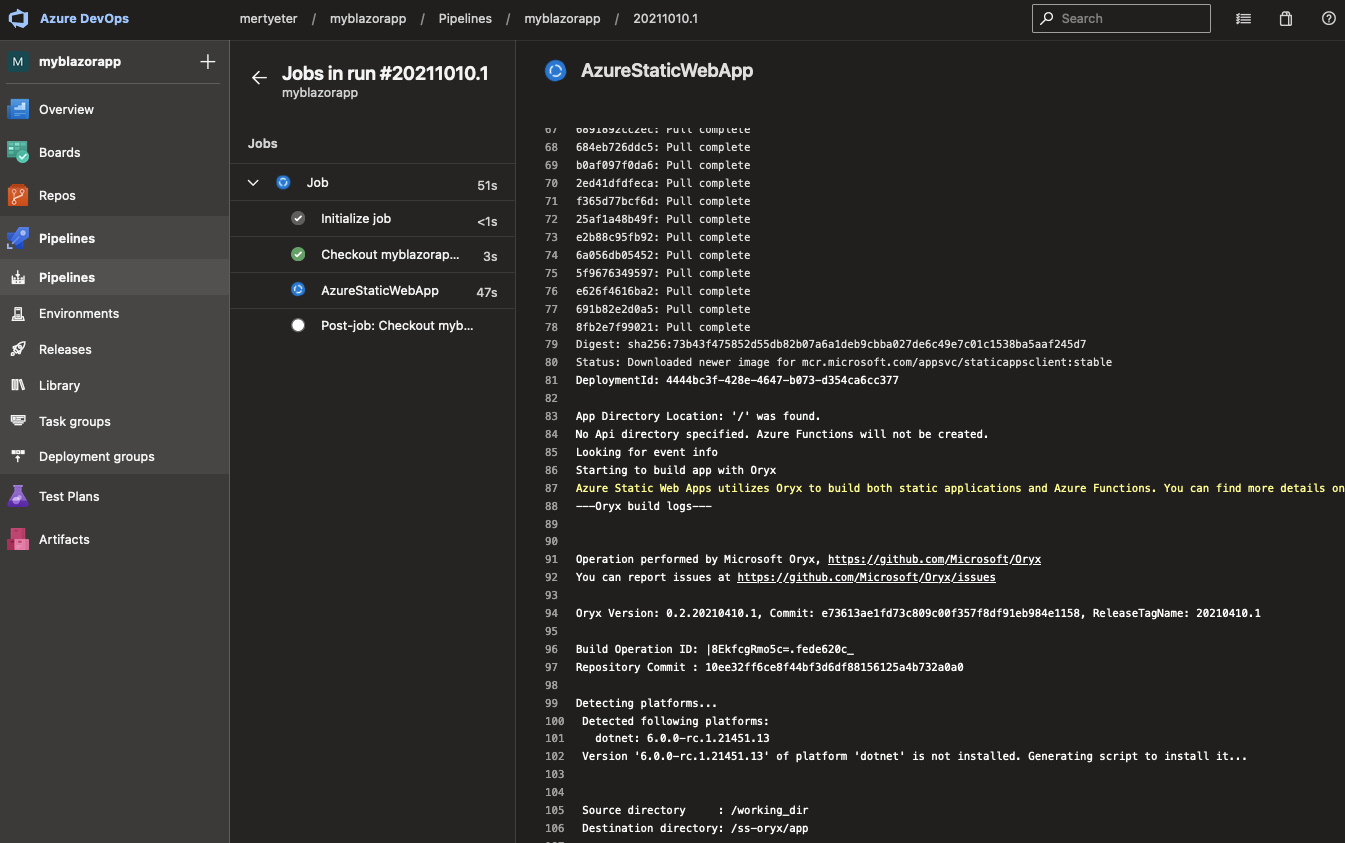The height and width of the screenshot is (843, 1345).
Task: Click the success icon for Checkout step
Action: click(x=298, y=255)
